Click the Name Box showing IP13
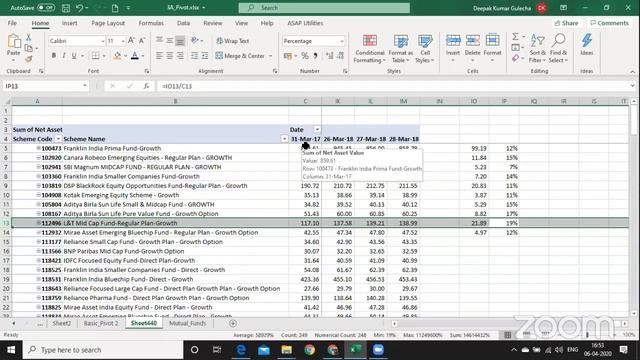 click(x=45, y=86)
